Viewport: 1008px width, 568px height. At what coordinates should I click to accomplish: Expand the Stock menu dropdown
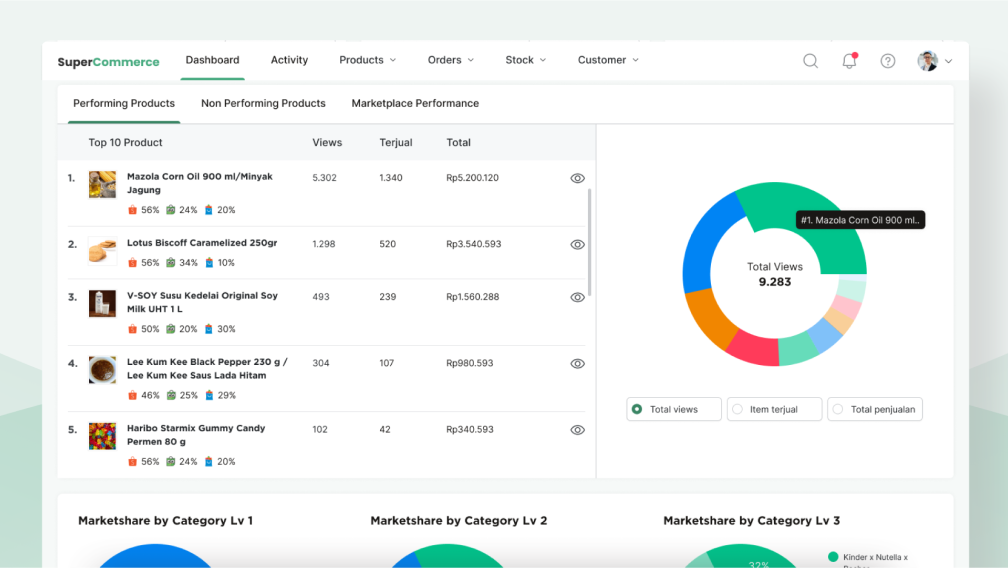(525, 60)
